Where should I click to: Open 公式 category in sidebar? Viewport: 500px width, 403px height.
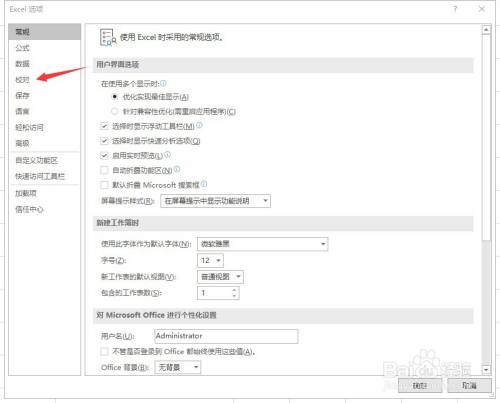click(x=45, y=48)
